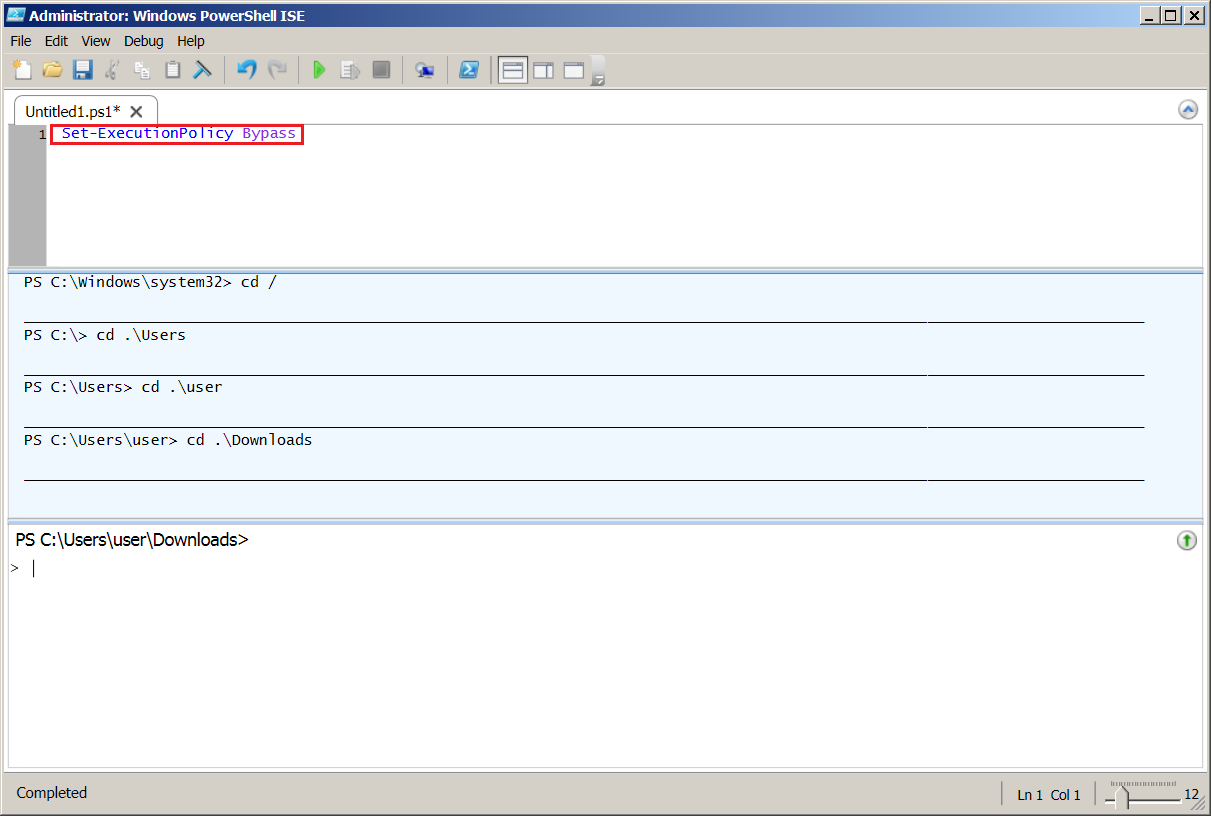
Task: Show script pane maximized layout
Action: tap(574, 70)
